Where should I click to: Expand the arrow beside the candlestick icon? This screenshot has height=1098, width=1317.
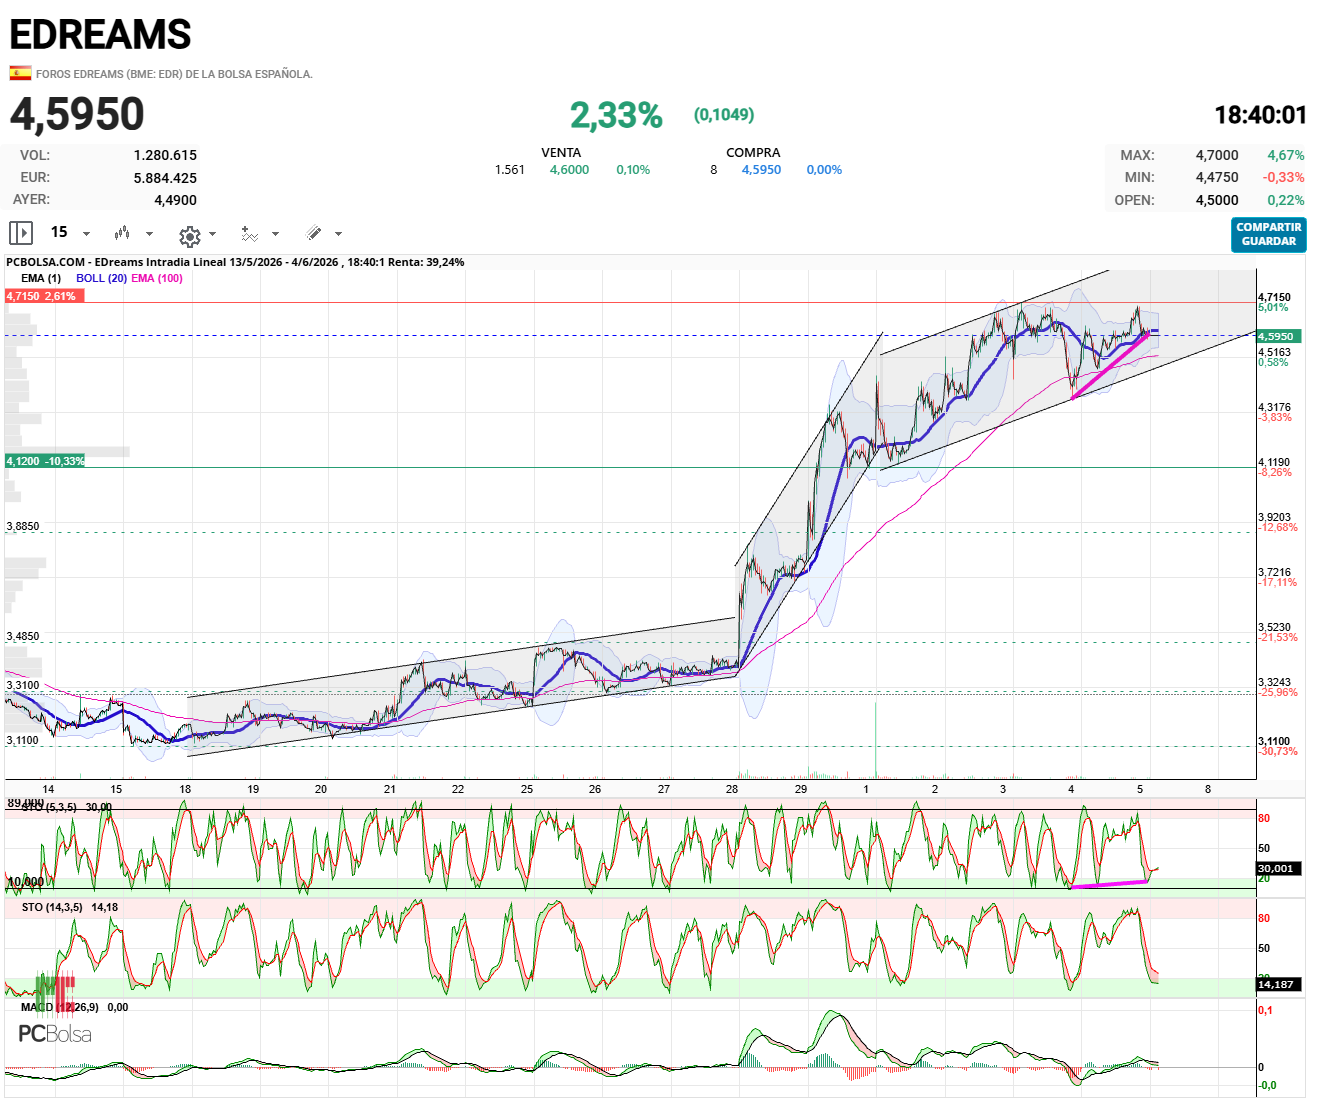pos(149,234)
